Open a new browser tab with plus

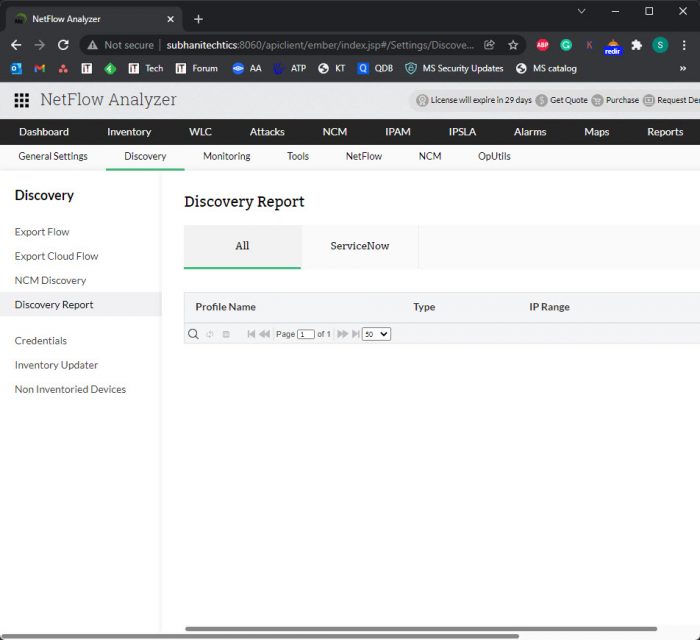point(199,19)
